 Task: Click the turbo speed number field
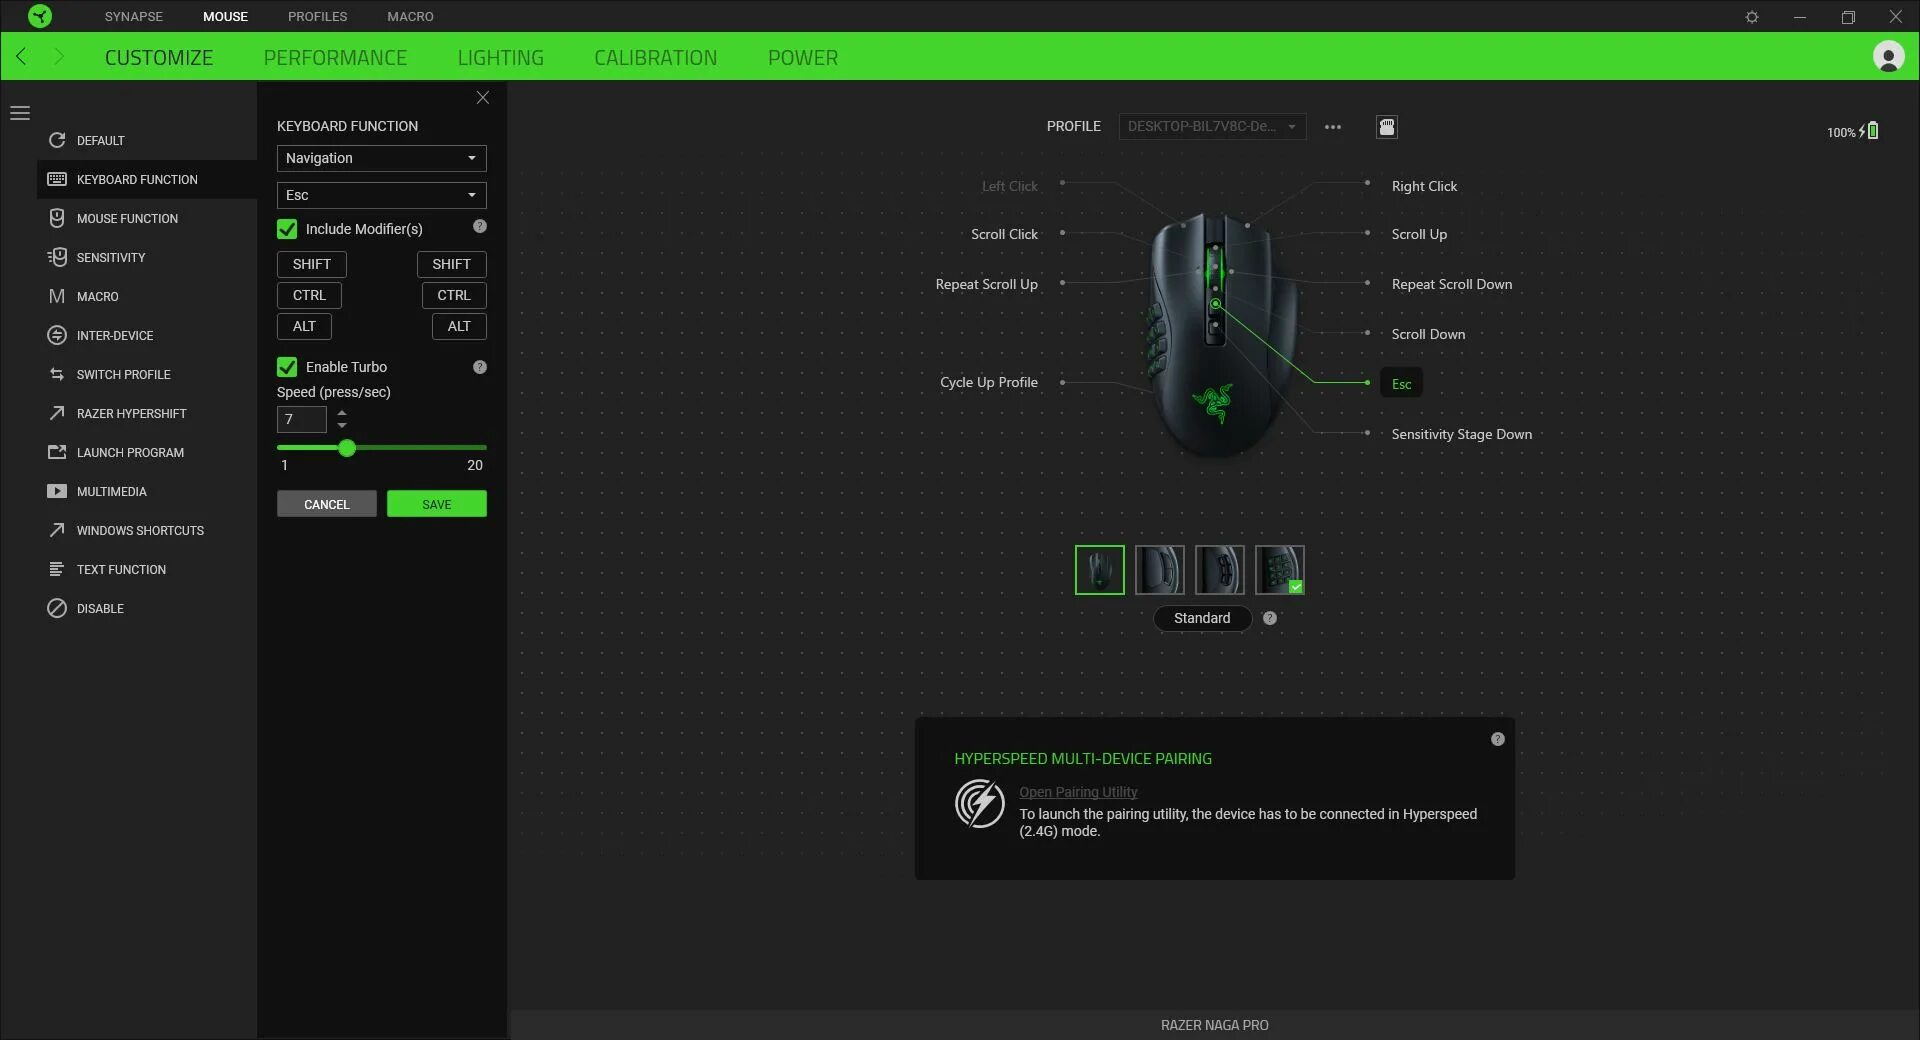pos(302,420)
